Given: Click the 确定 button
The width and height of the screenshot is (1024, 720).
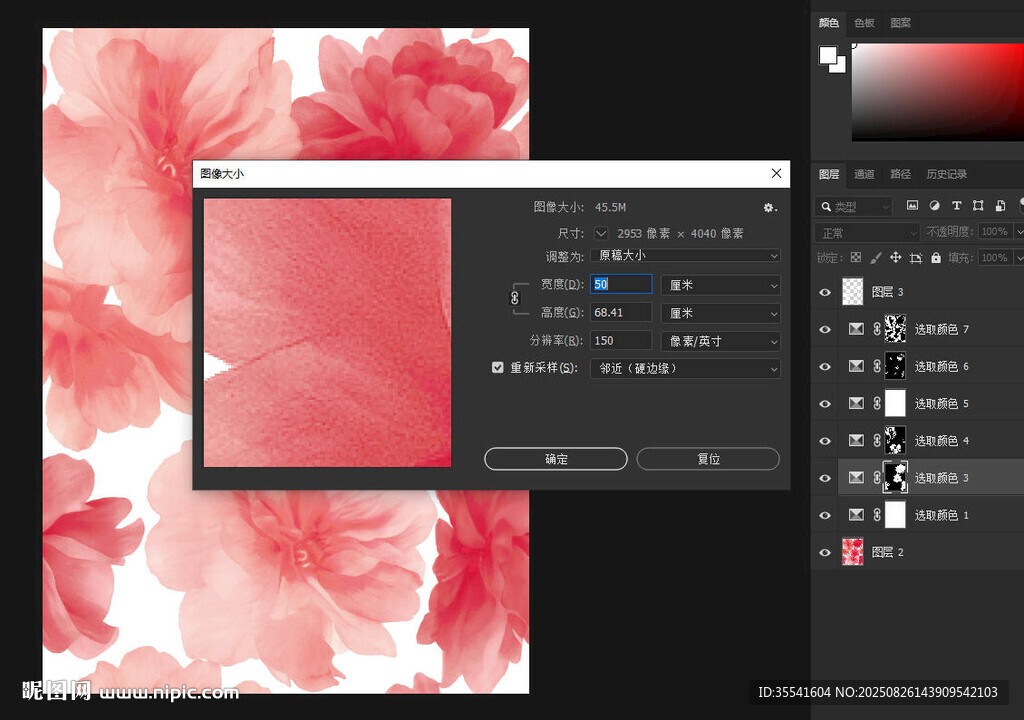Looking at the screenshot, I should click(556, 459).
